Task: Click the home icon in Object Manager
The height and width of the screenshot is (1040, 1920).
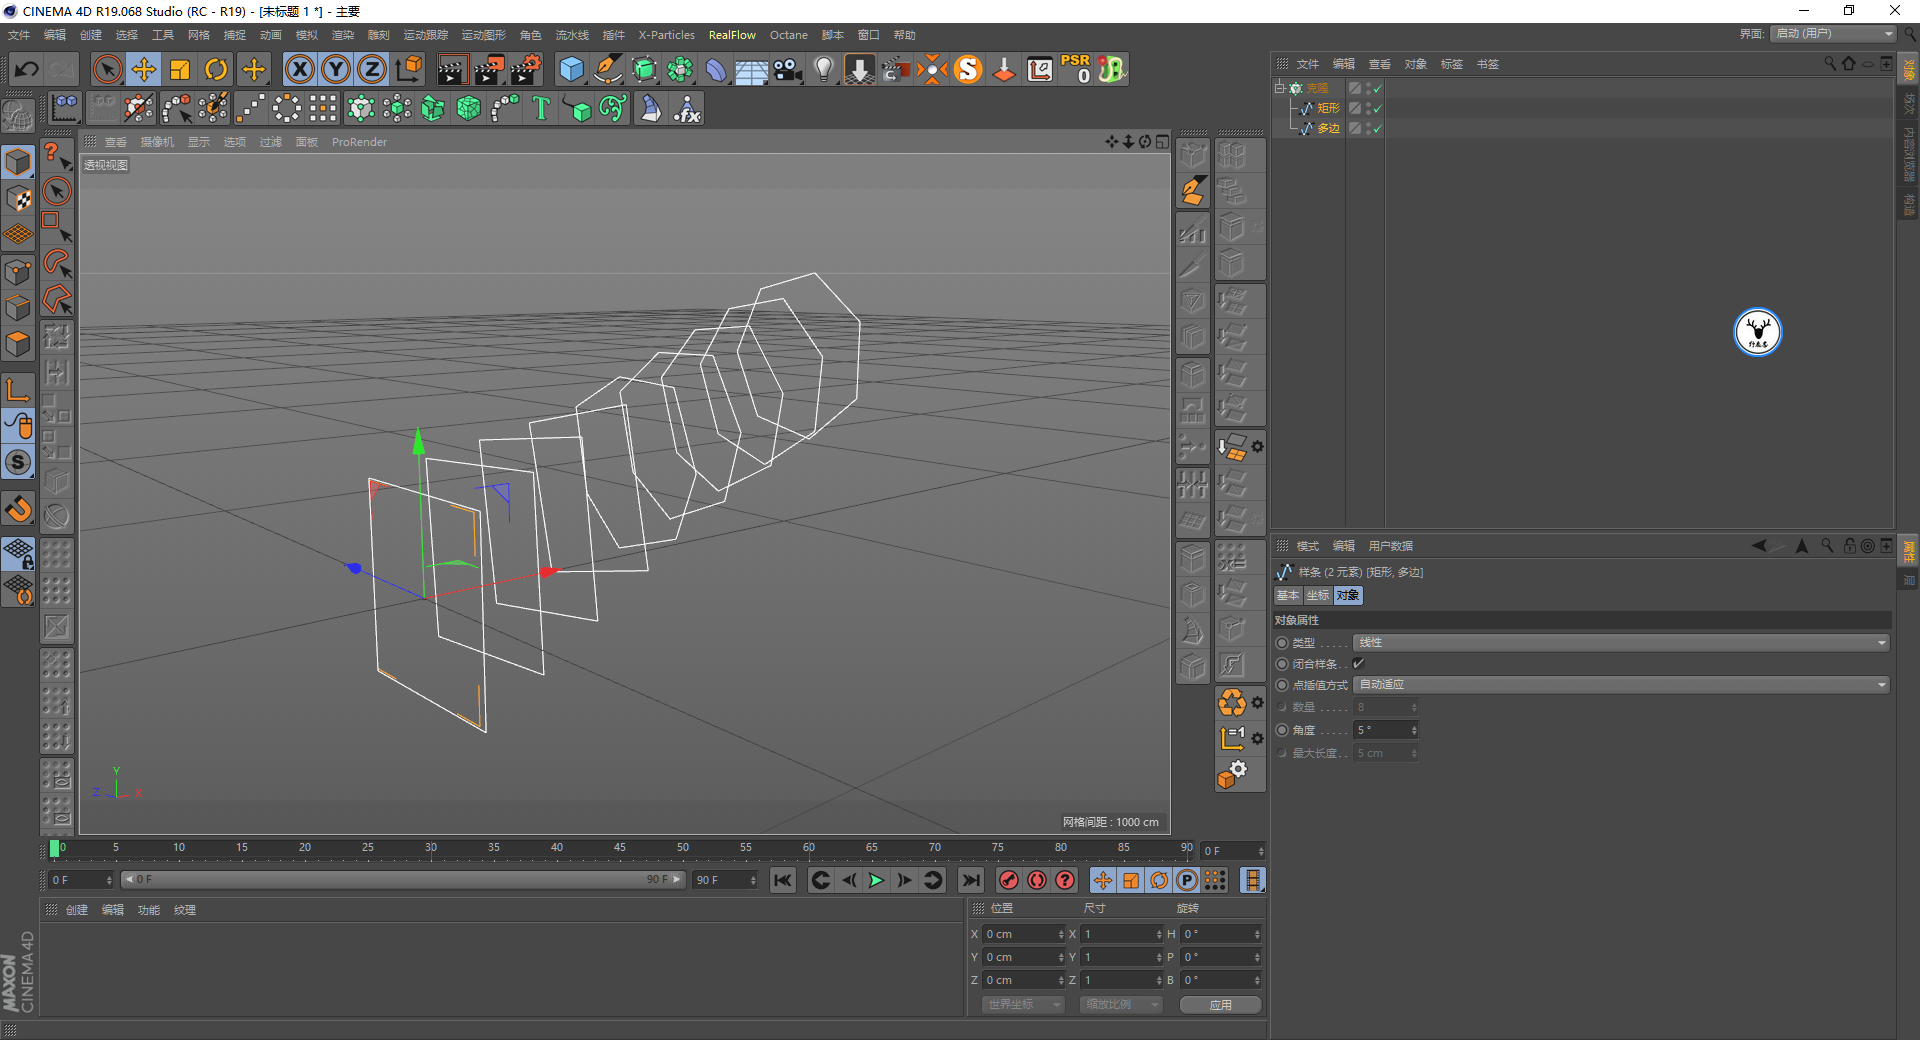Action: 1849,64
